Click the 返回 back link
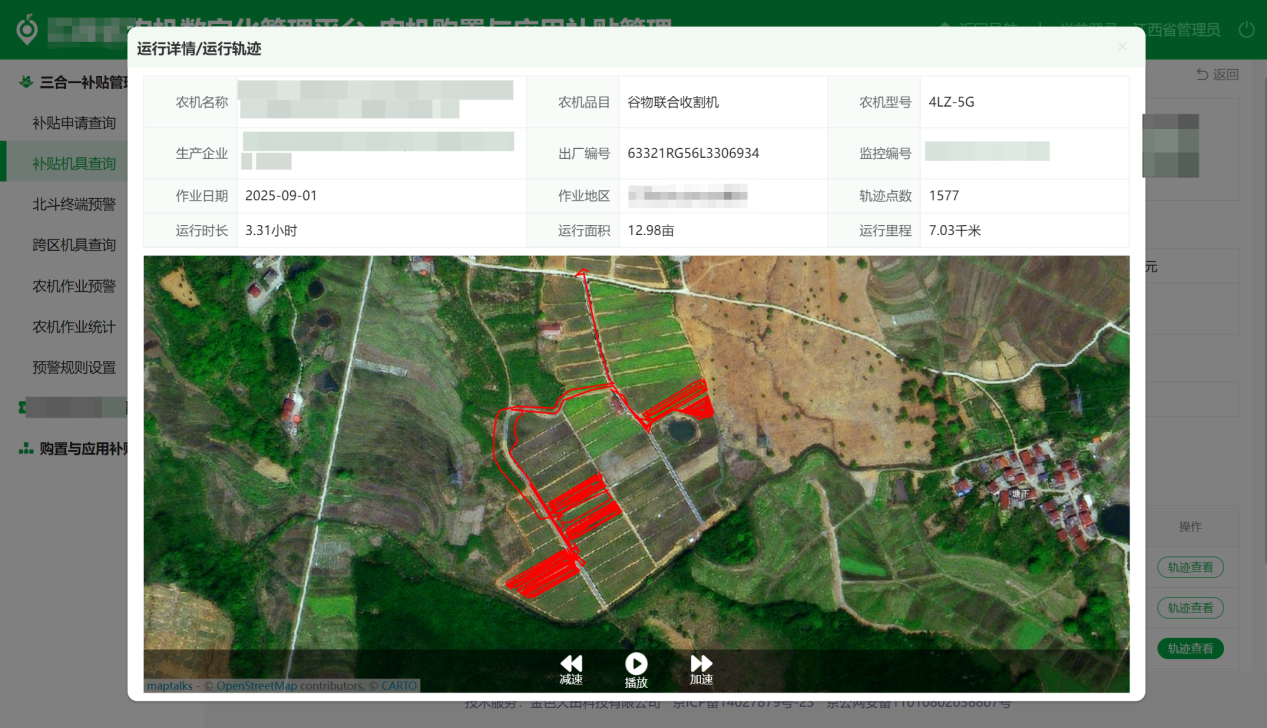 (1217, 75)
